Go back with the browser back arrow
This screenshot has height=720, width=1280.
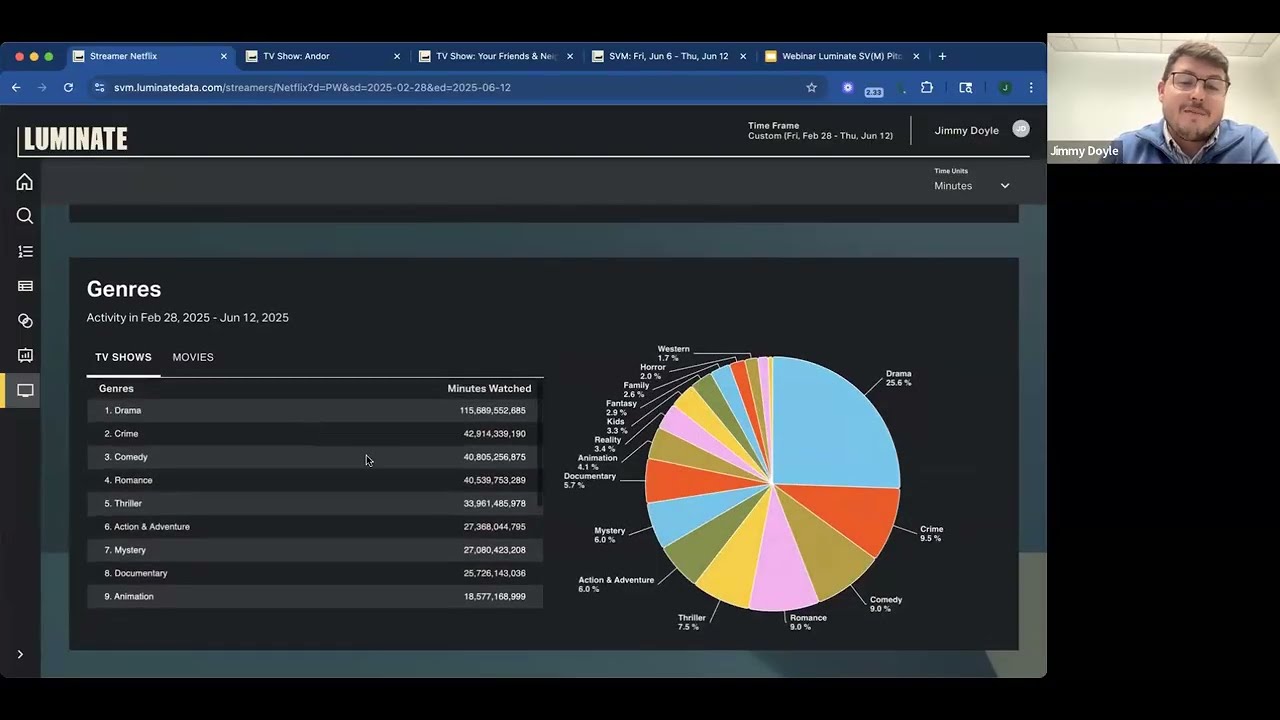pos(16,87)
